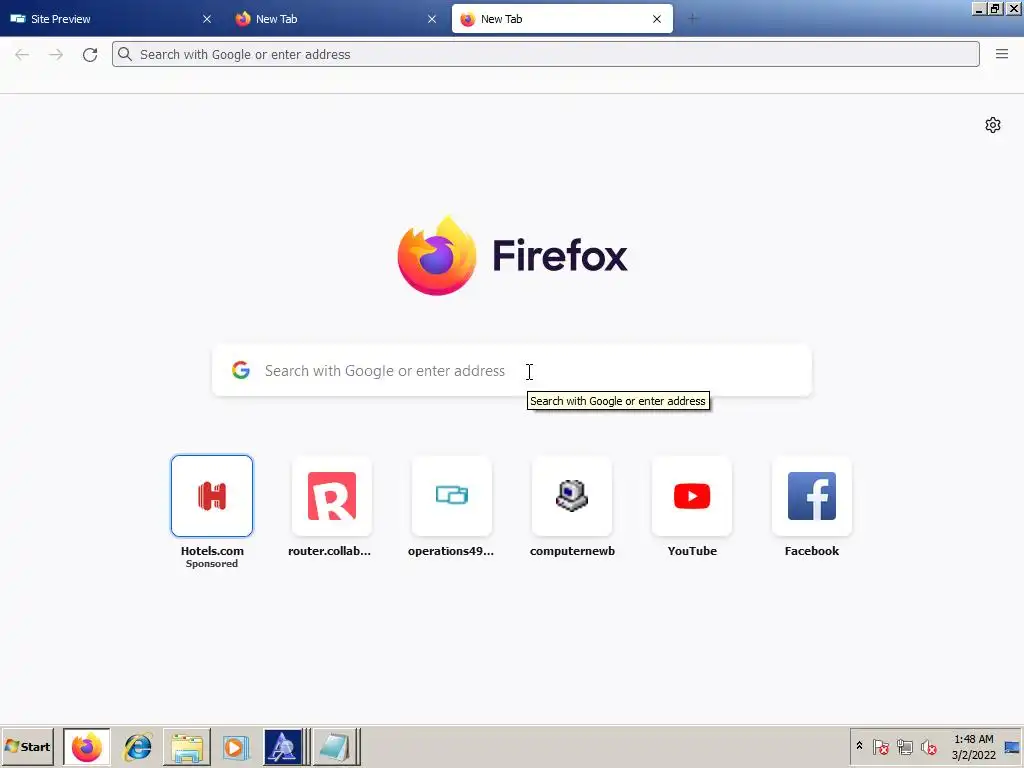1024x768 pixels.
Task: Open the Firefox hamburger menu
Action: pyautogui.click(x=1002, y=54)
